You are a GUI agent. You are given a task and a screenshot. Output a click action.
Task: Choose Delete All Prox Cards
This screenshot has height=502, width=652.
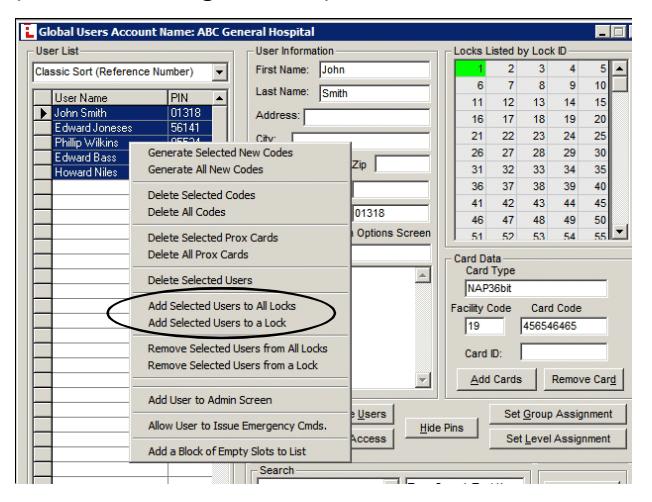[198, 254]
